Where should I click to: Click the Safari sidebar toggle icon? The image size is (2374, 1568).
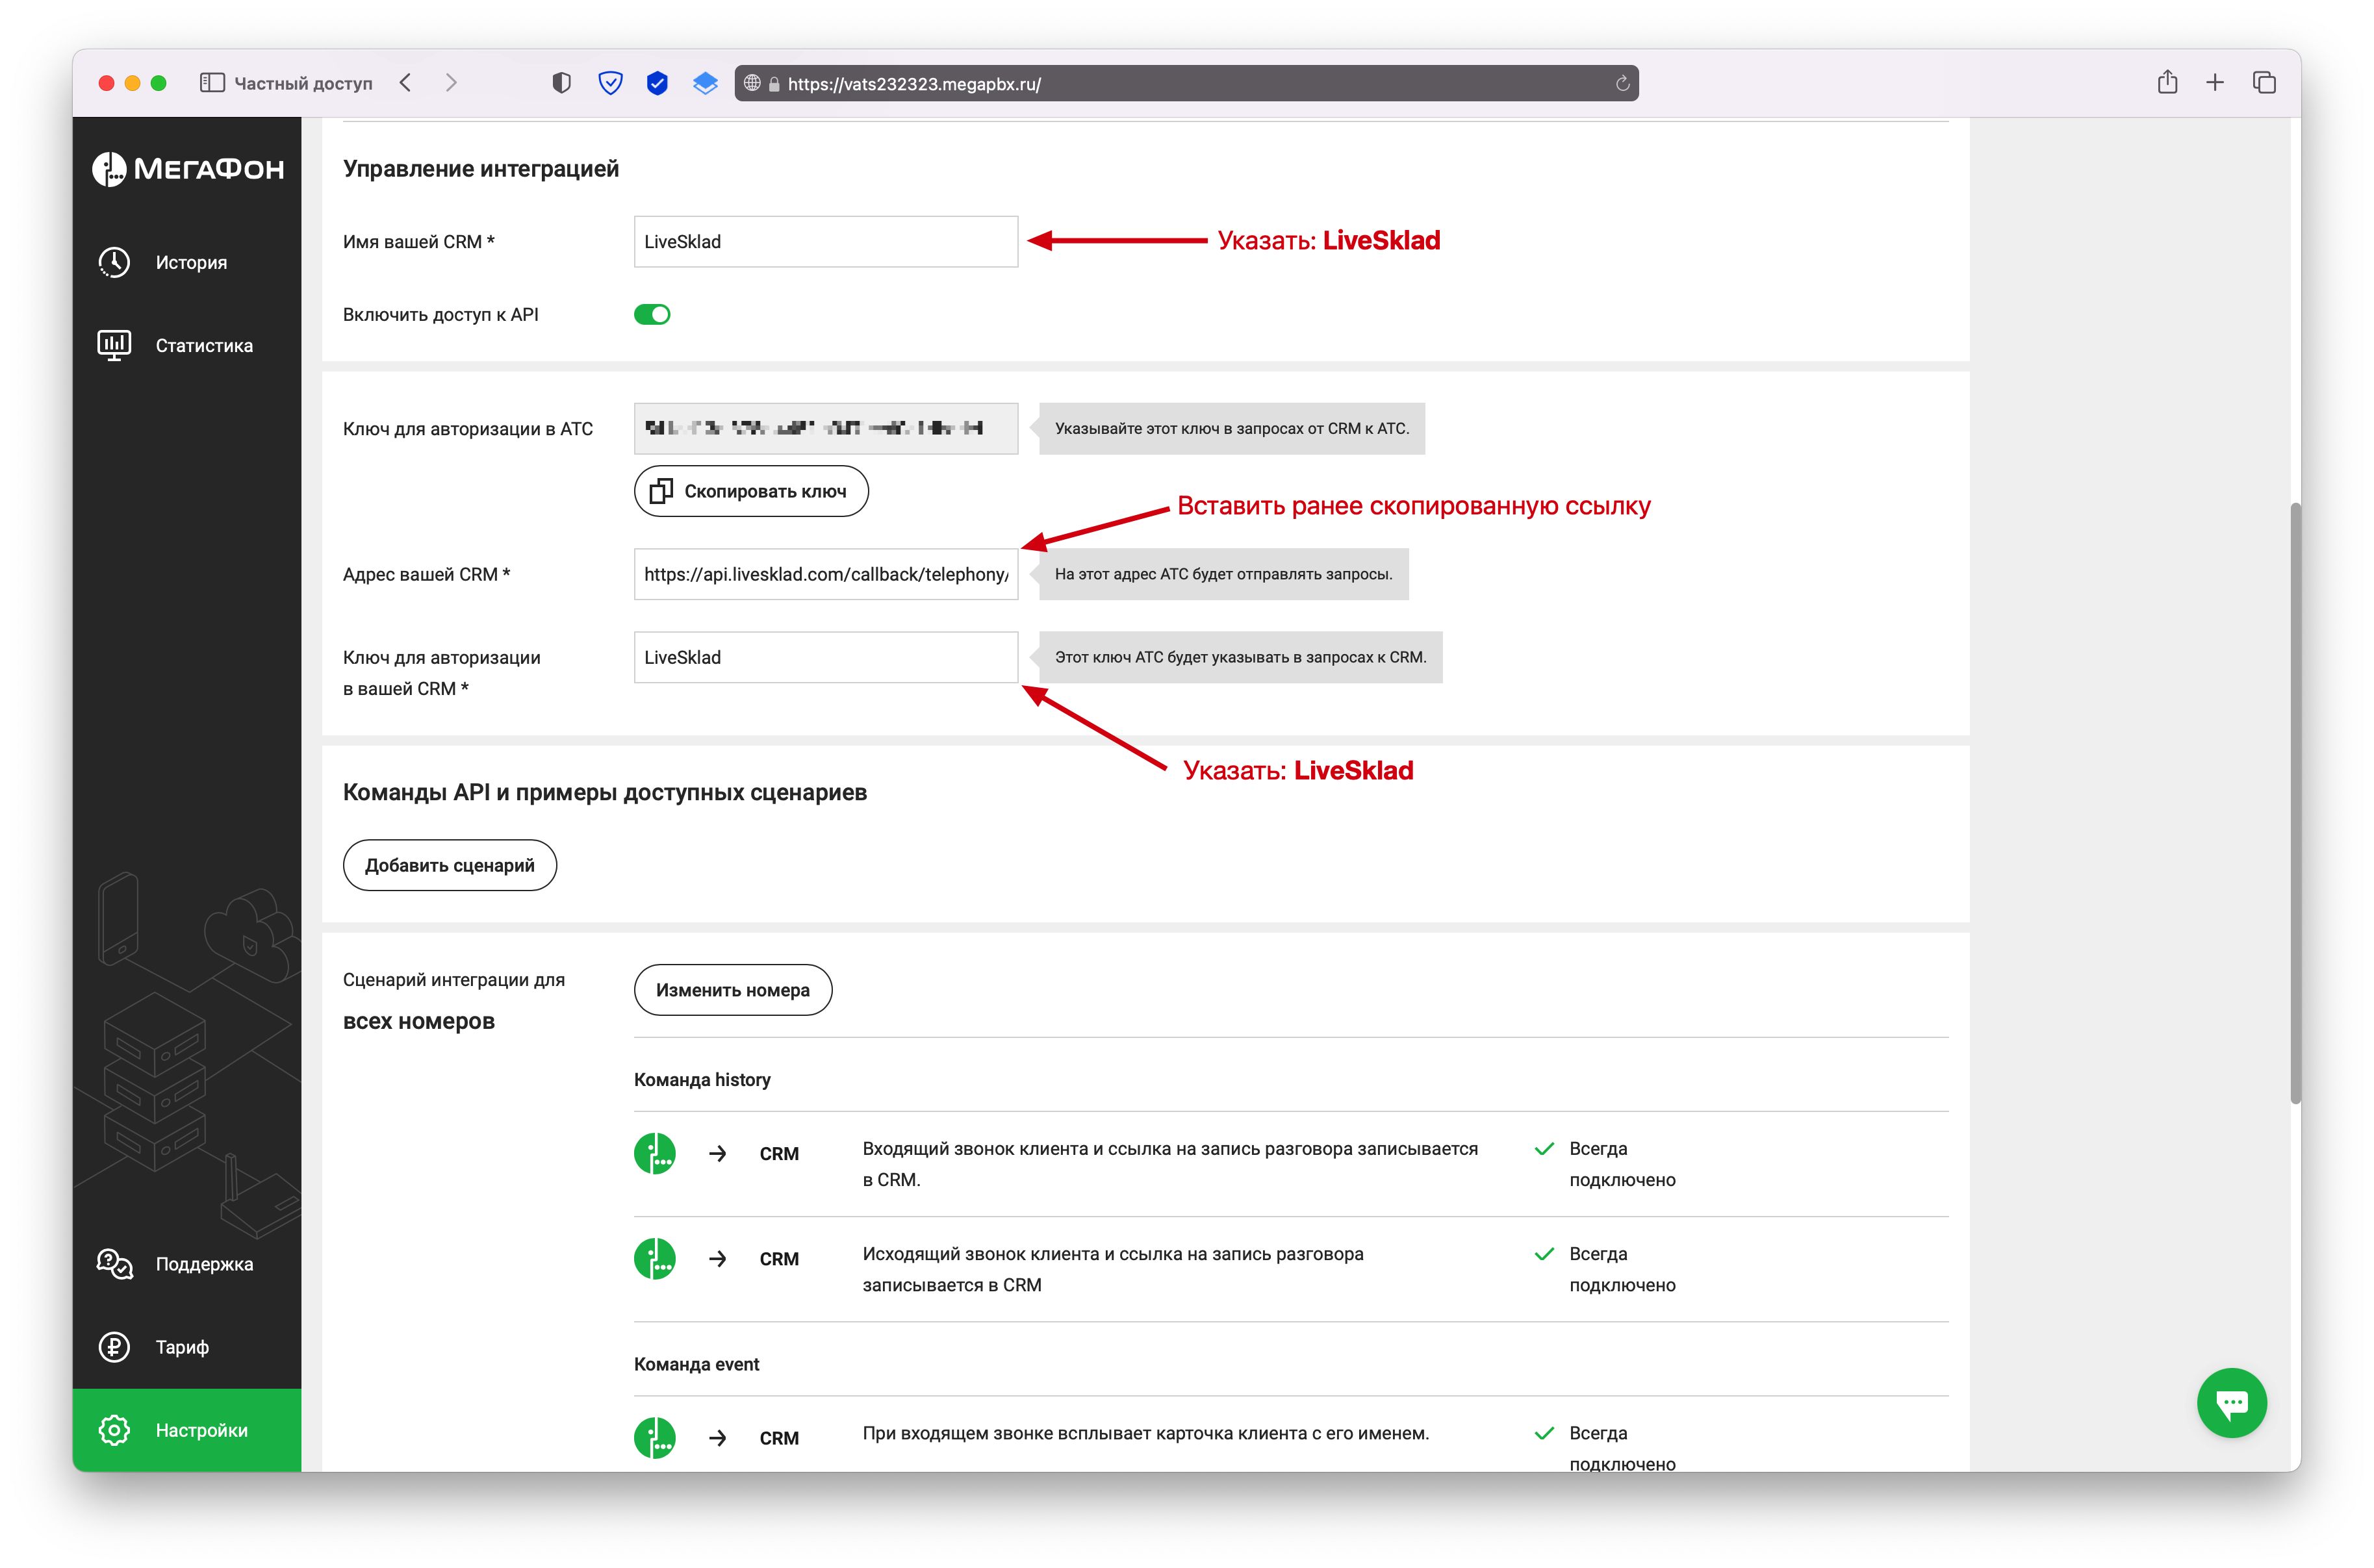[x=211, y=83]
